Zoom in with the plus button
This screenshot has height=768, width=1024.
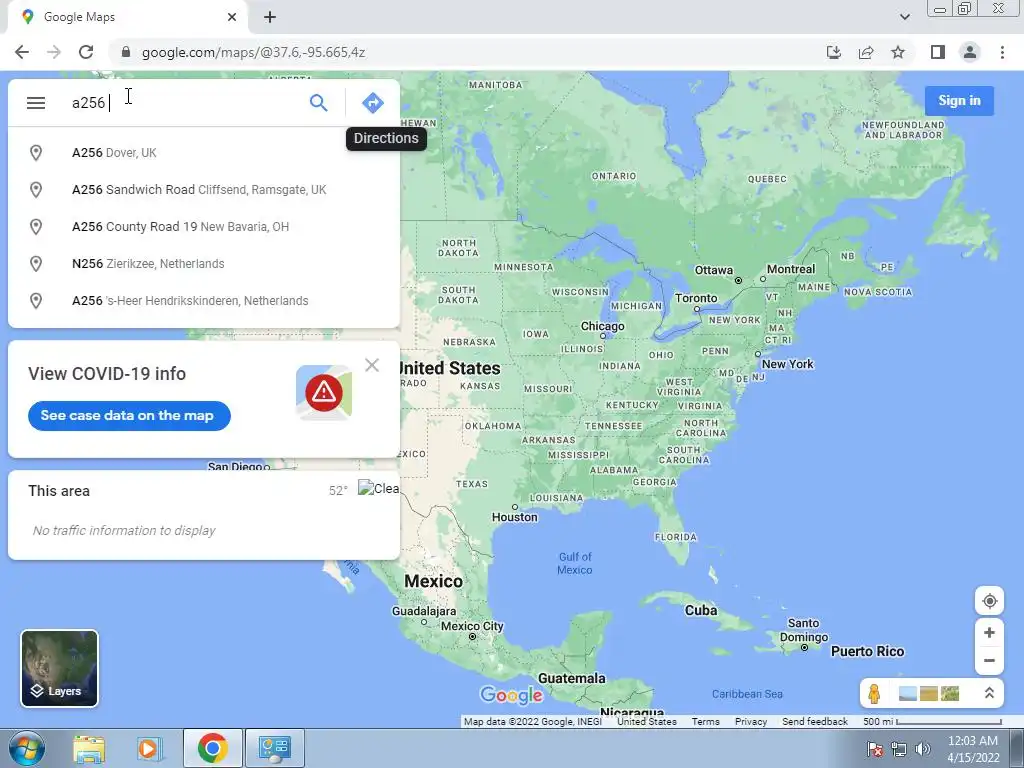989,633
